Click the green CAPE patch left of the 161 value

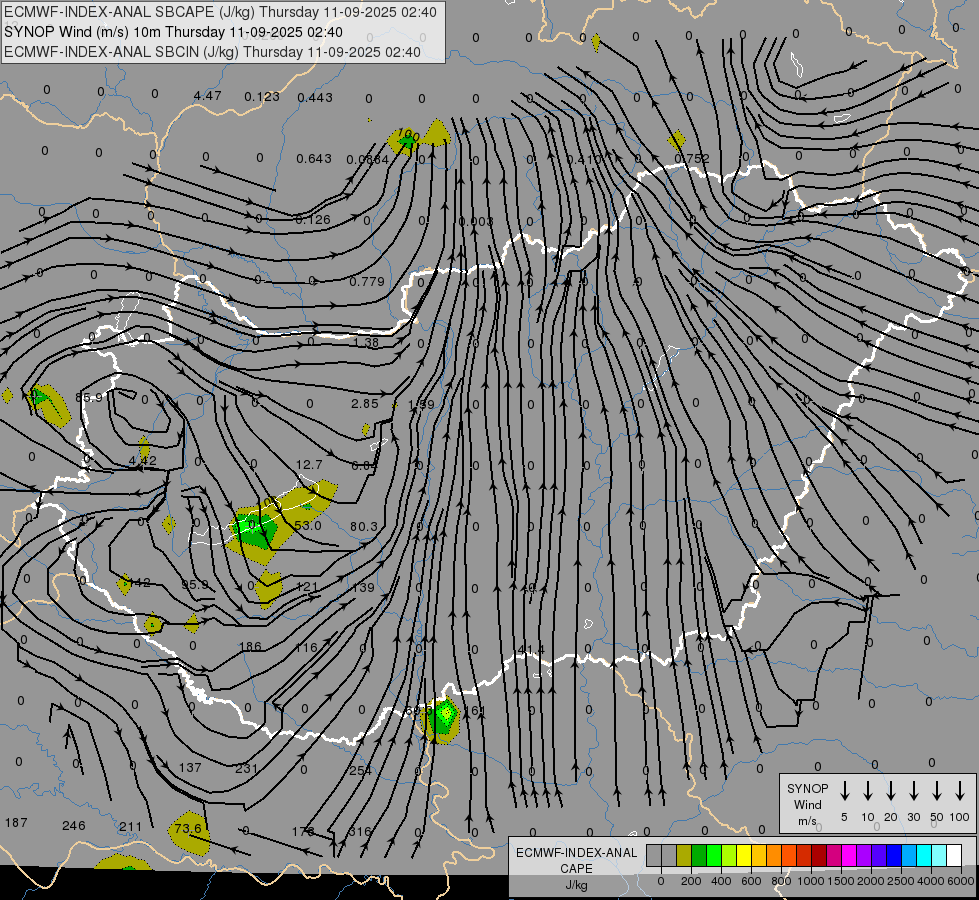443,717
